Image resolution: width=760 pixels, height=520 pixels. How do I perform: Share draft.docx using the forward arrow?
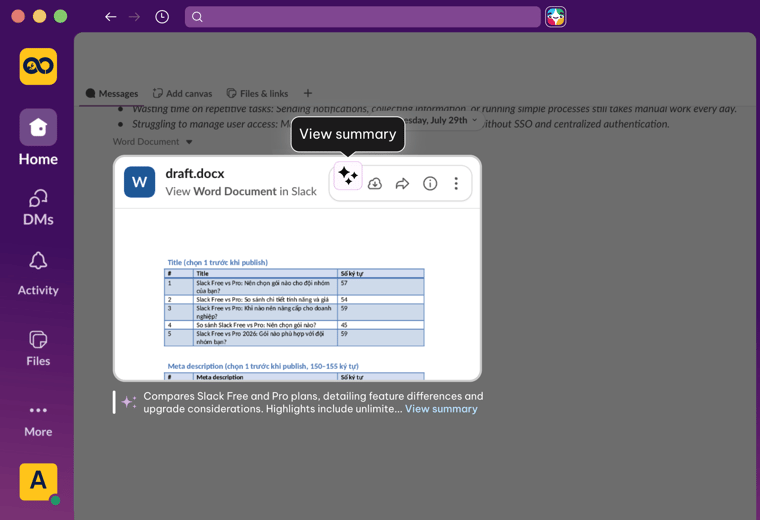(402, 184)
